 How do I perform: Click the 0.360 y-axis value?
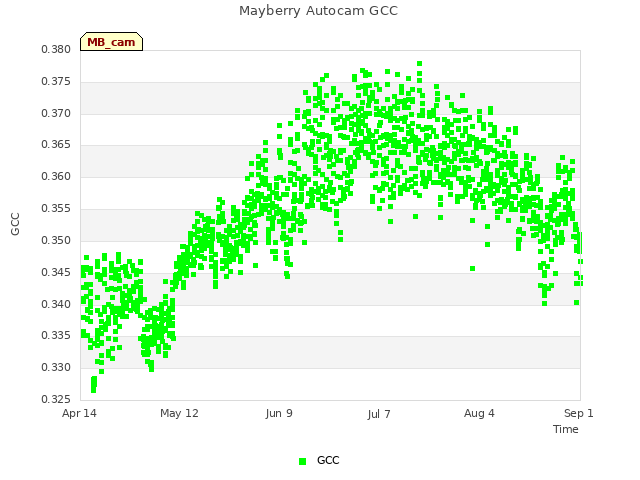(x=56, y=176)
